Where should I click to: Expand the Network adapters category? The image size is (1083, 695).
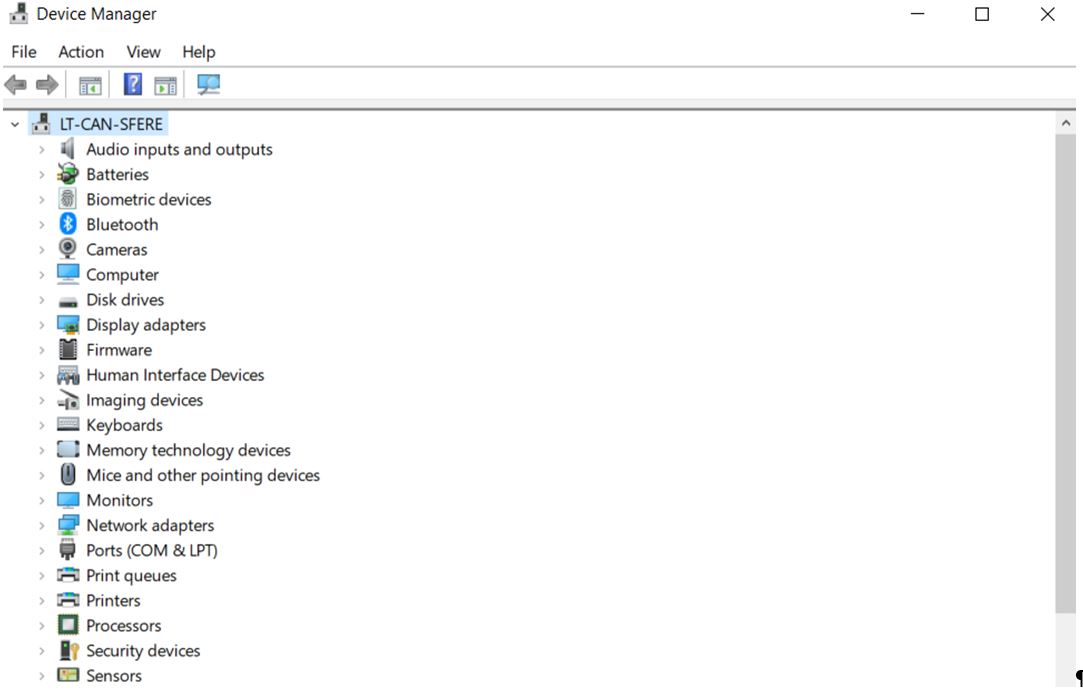click(42, 525)
